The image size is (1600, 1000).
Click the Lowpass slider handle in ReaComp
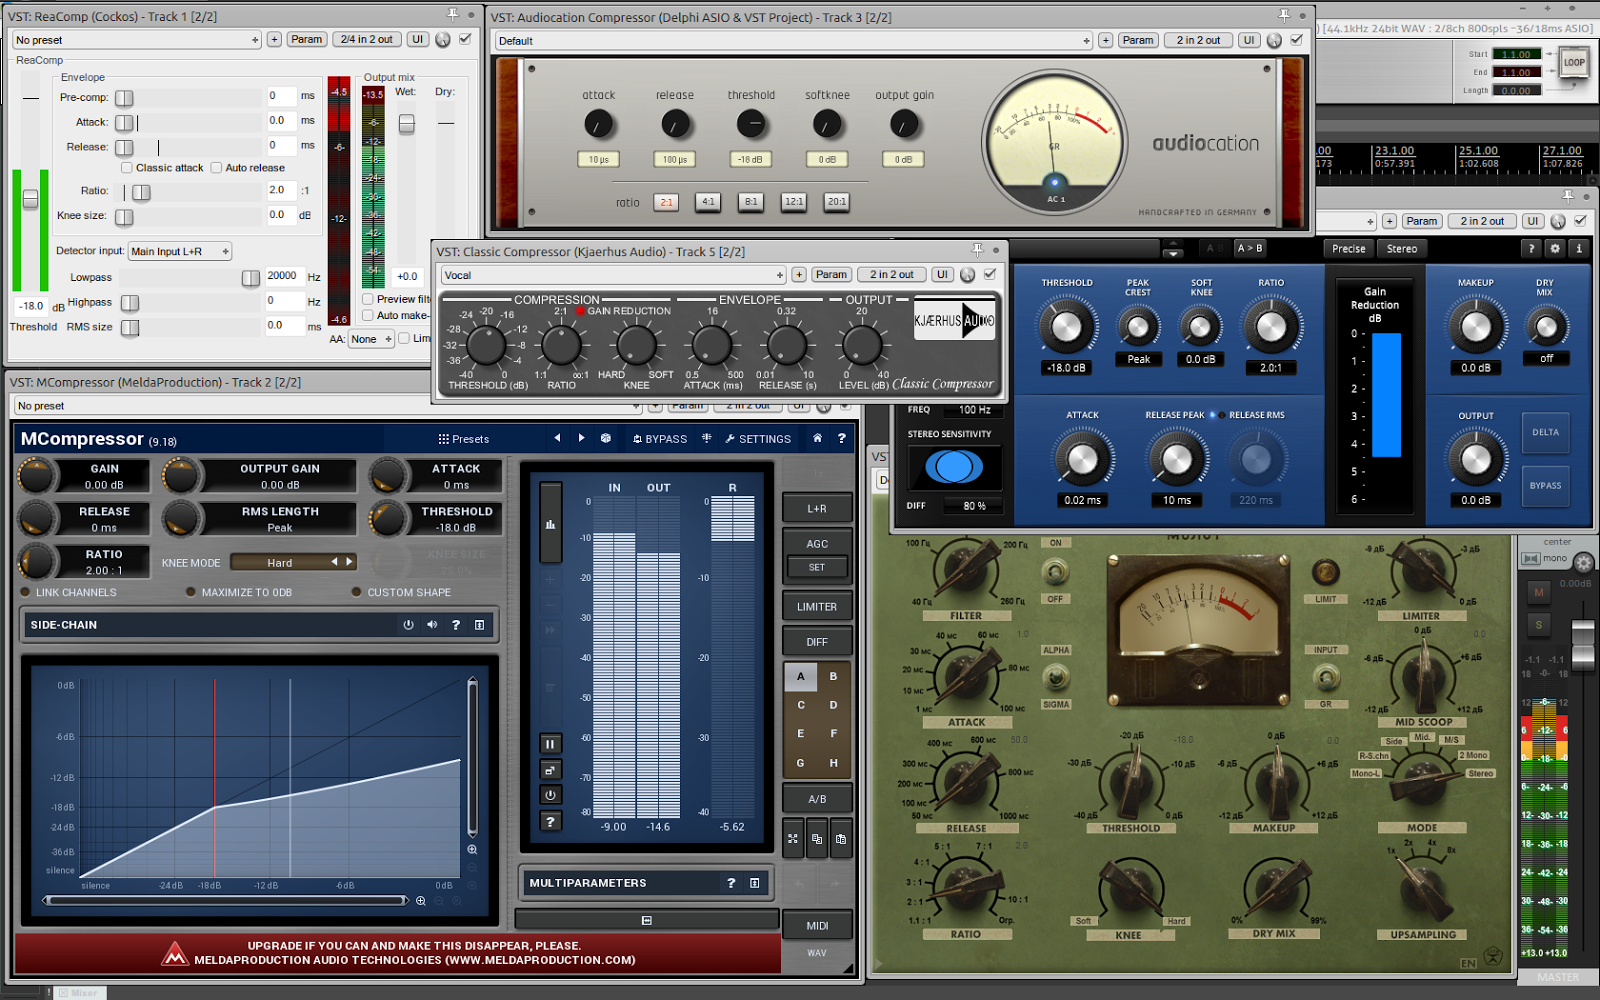click(x=251, y=278)
